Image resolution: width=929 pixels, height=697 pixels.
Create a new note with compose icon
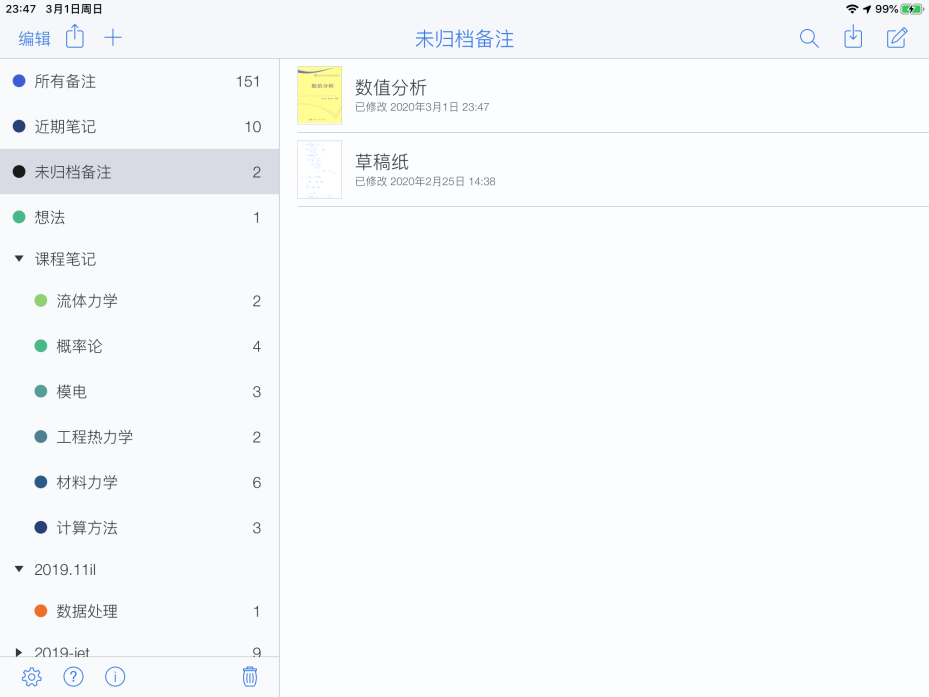point(897,38)
